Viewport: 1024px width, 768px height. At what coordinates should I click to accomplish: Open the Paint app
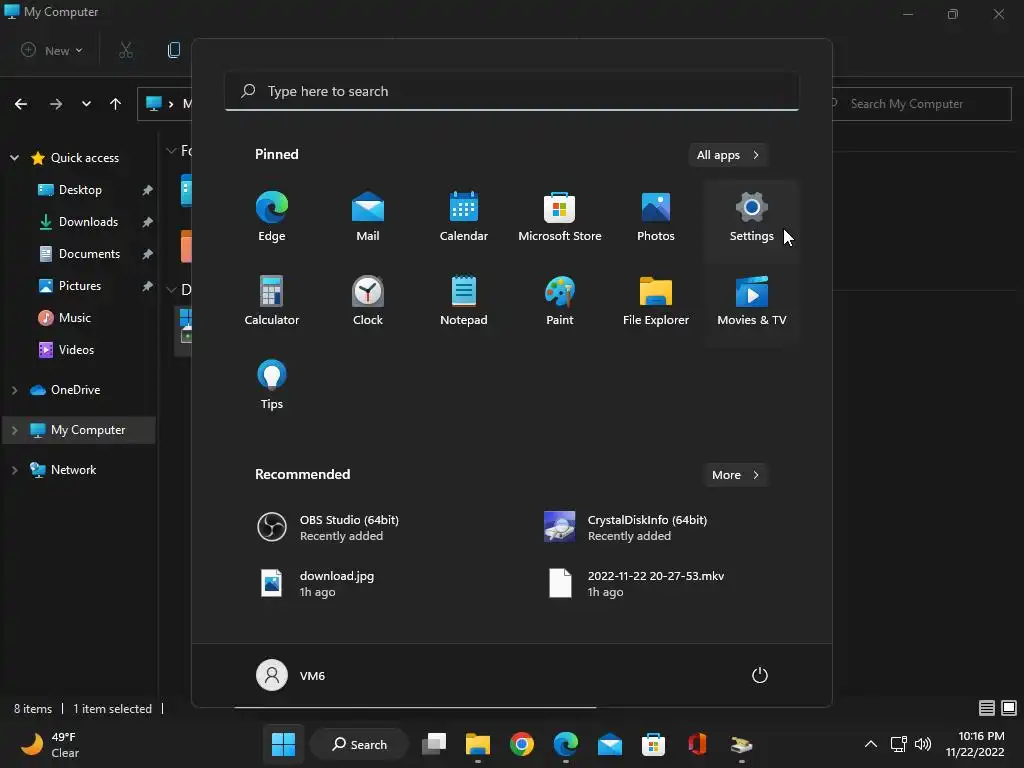pyautogui.click(x=560, y=302)
